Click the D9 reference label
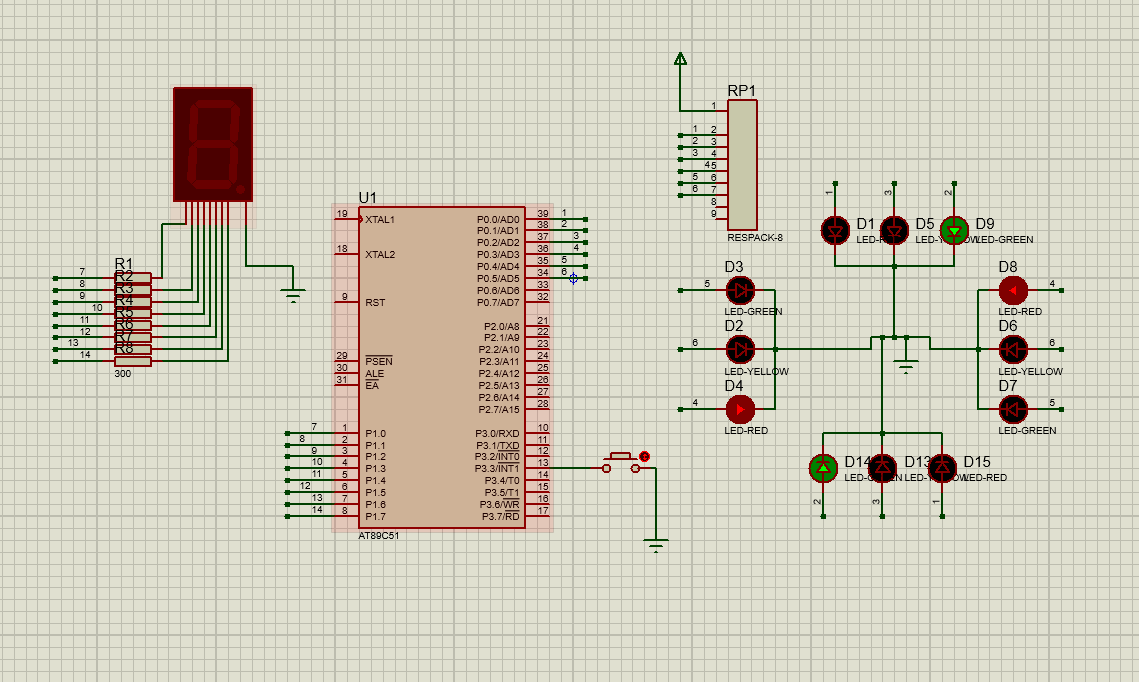The width and height of the screenshot is (1139, 682). [x=985, y=224]
